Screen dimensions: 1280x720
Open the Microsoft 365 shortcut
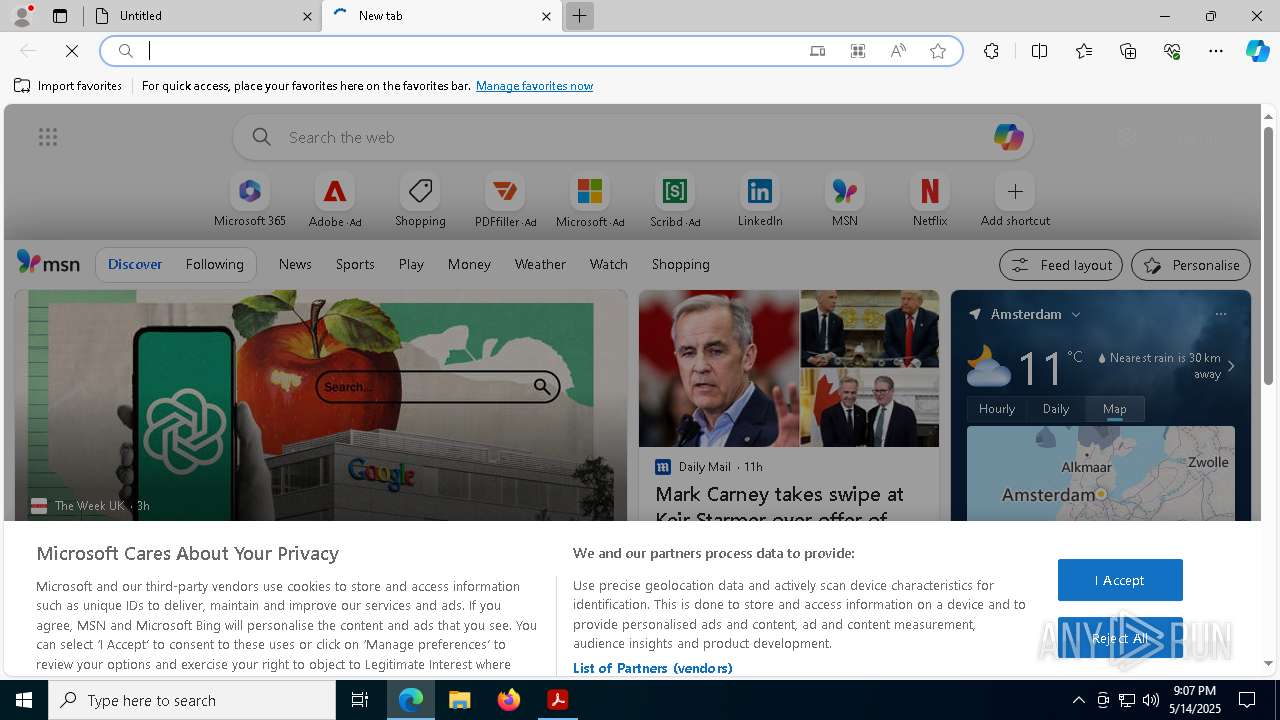[x=250, y=200]
